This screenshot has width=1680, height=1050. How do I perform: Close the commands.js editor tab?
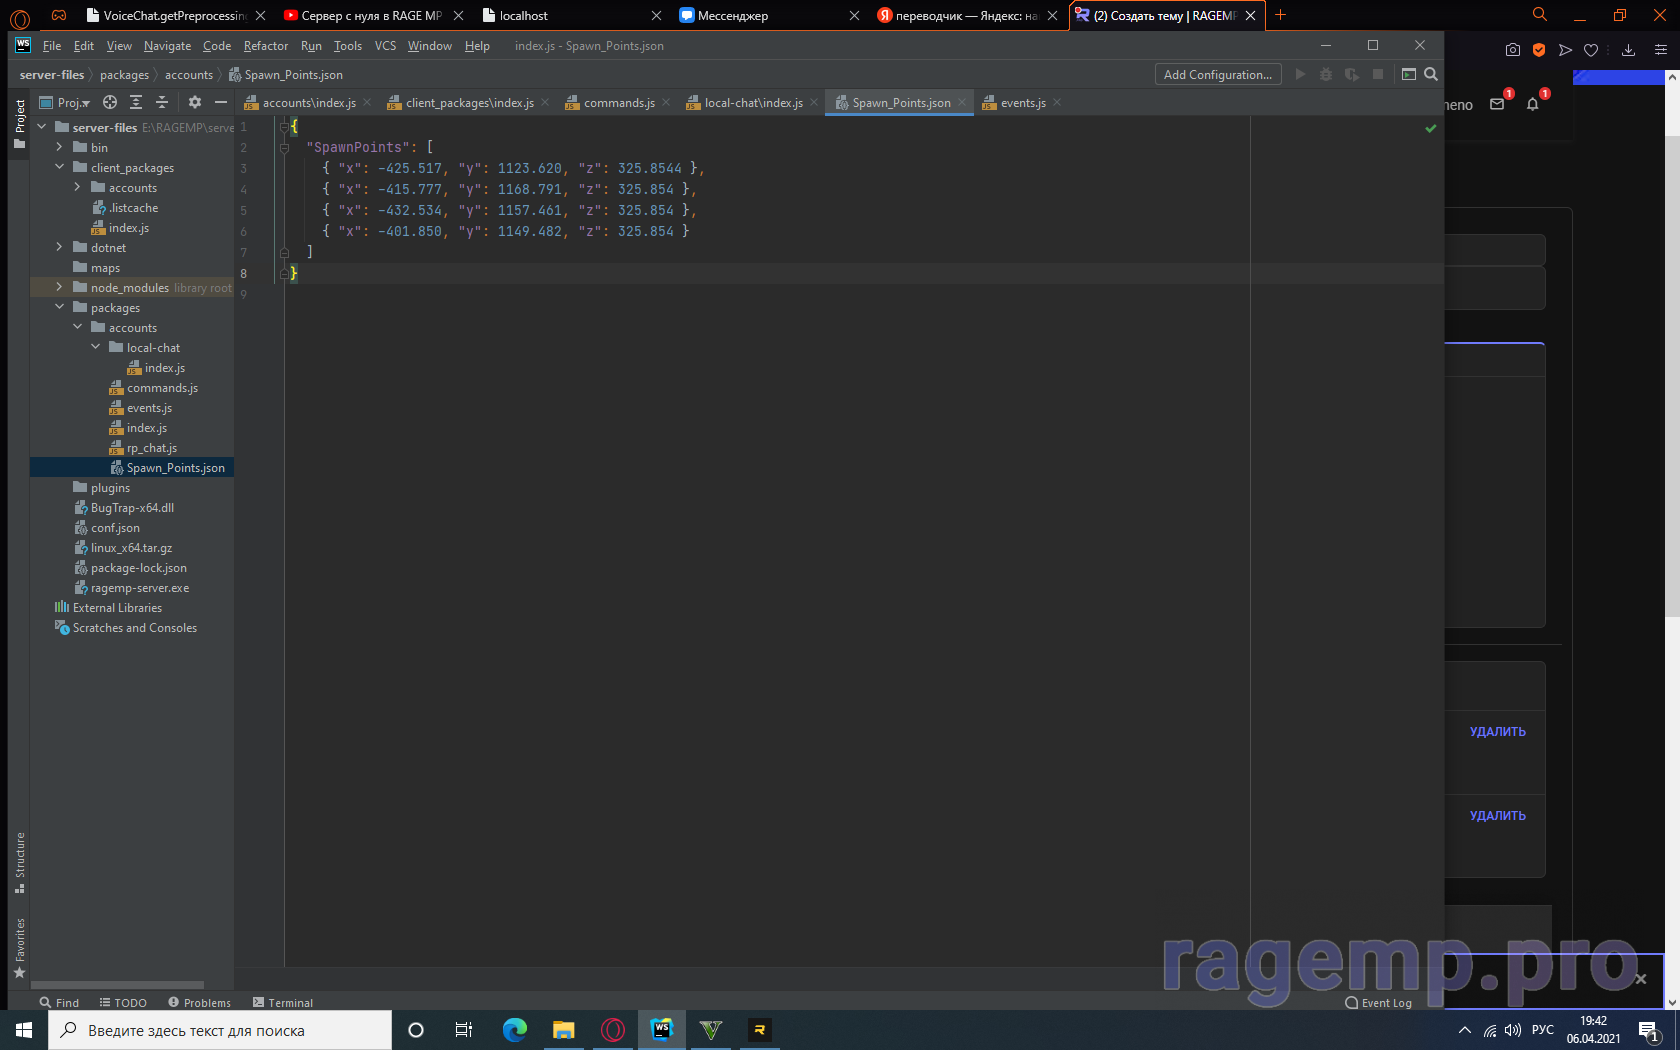click(x=666, y=102)
